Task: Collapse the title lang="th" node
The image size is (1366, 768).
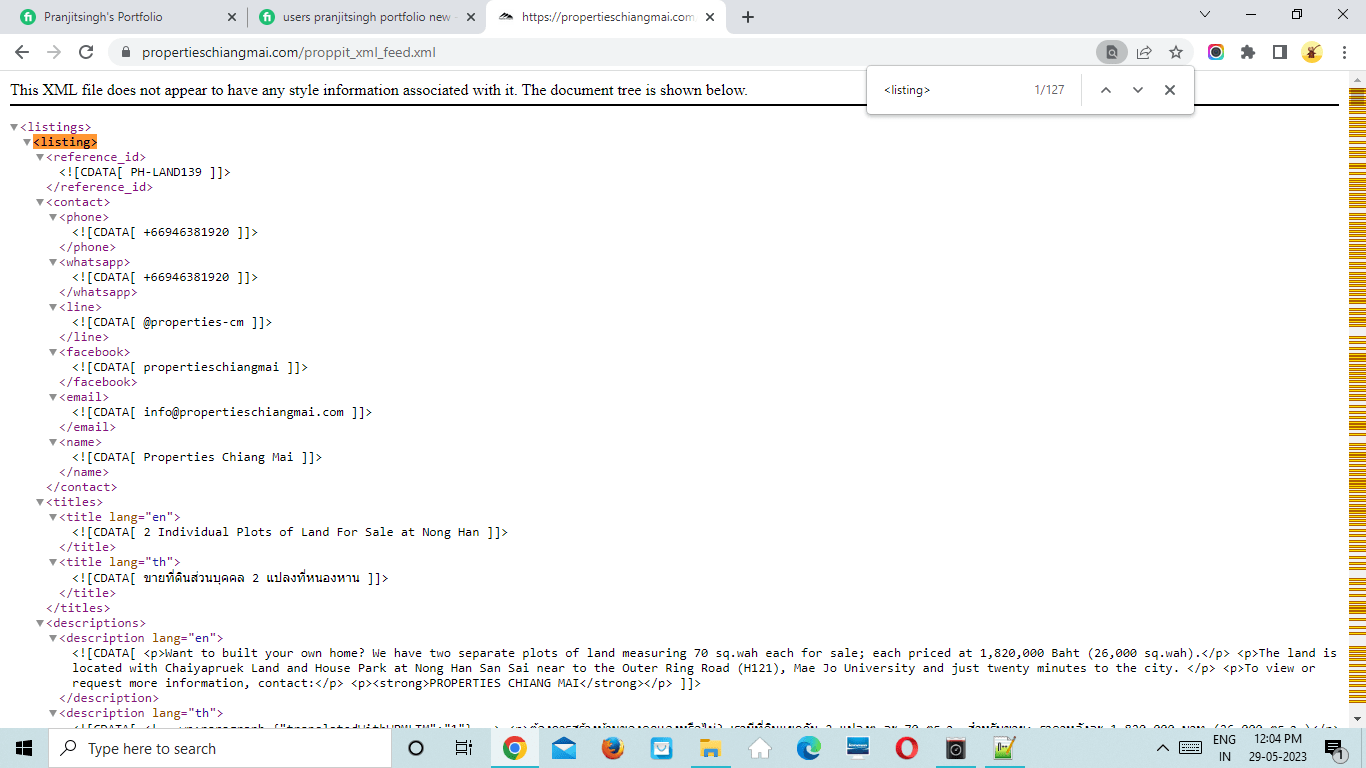Action: [x=53, y=562]
